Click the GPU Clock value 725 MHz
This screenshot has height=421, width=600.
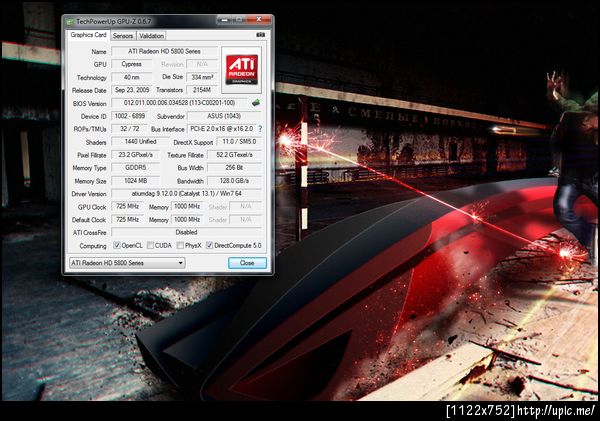click(x=127, y=206)
